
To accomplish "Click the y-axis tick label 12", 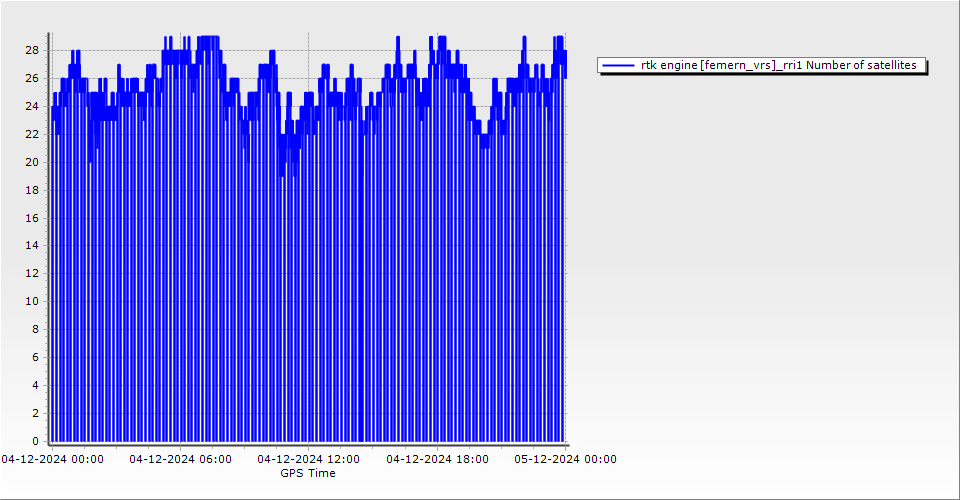I will [33, 273].
